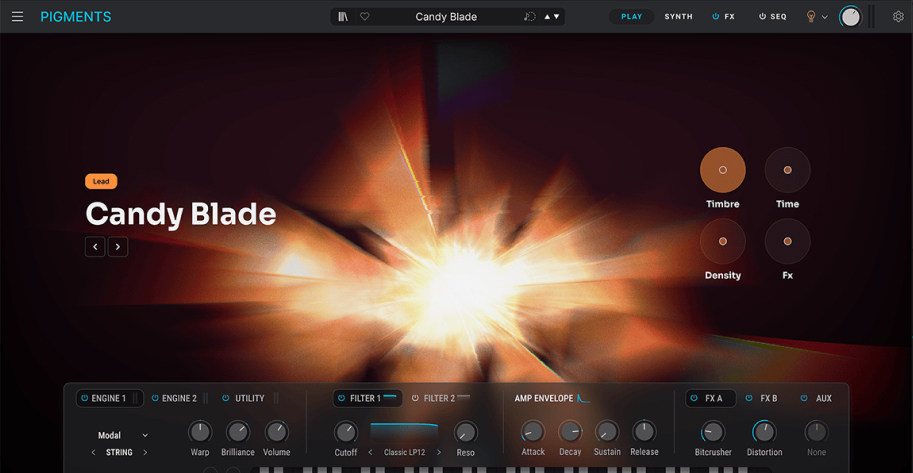Open the settings gear icon
Screen dimensions: 913x473
(x=897, y=17)
